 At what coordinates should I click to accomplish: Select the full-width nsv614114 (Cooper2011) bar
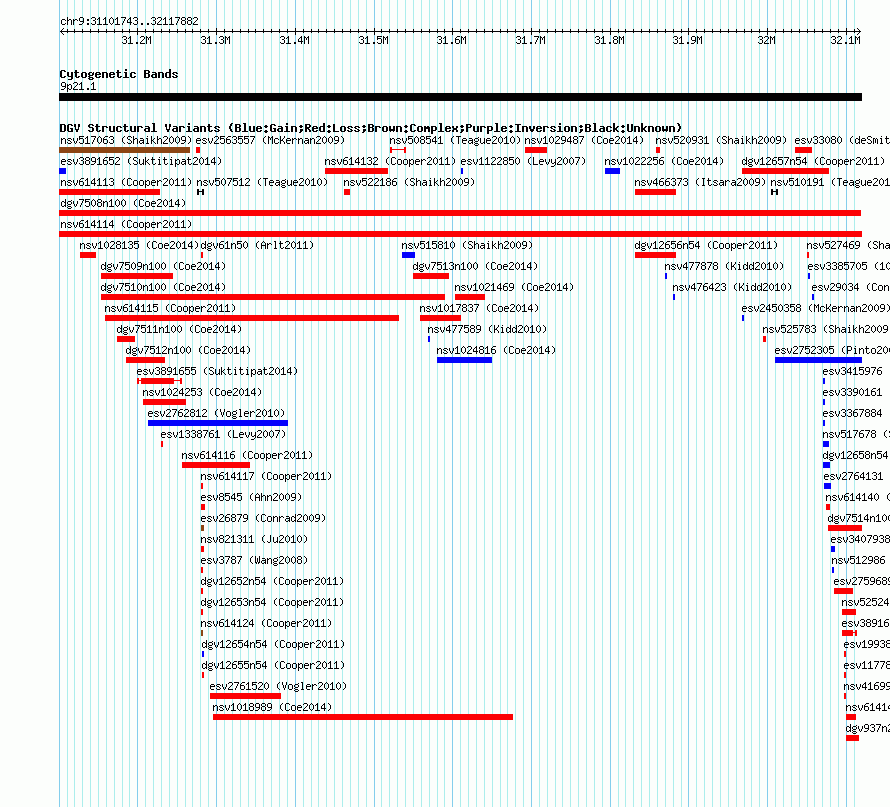(460, 234)
